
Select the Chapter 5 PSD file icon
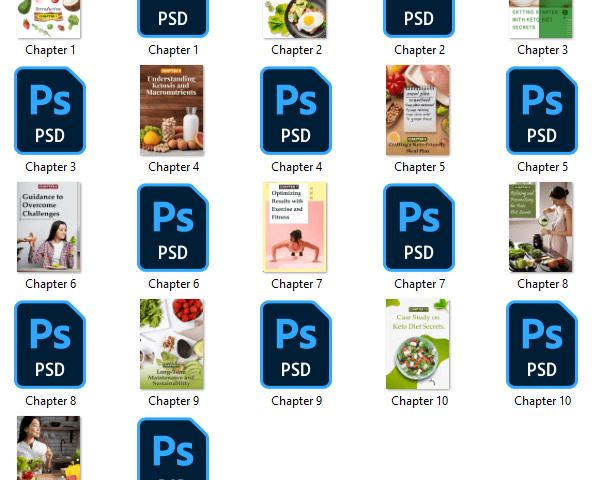coord(542,110)
